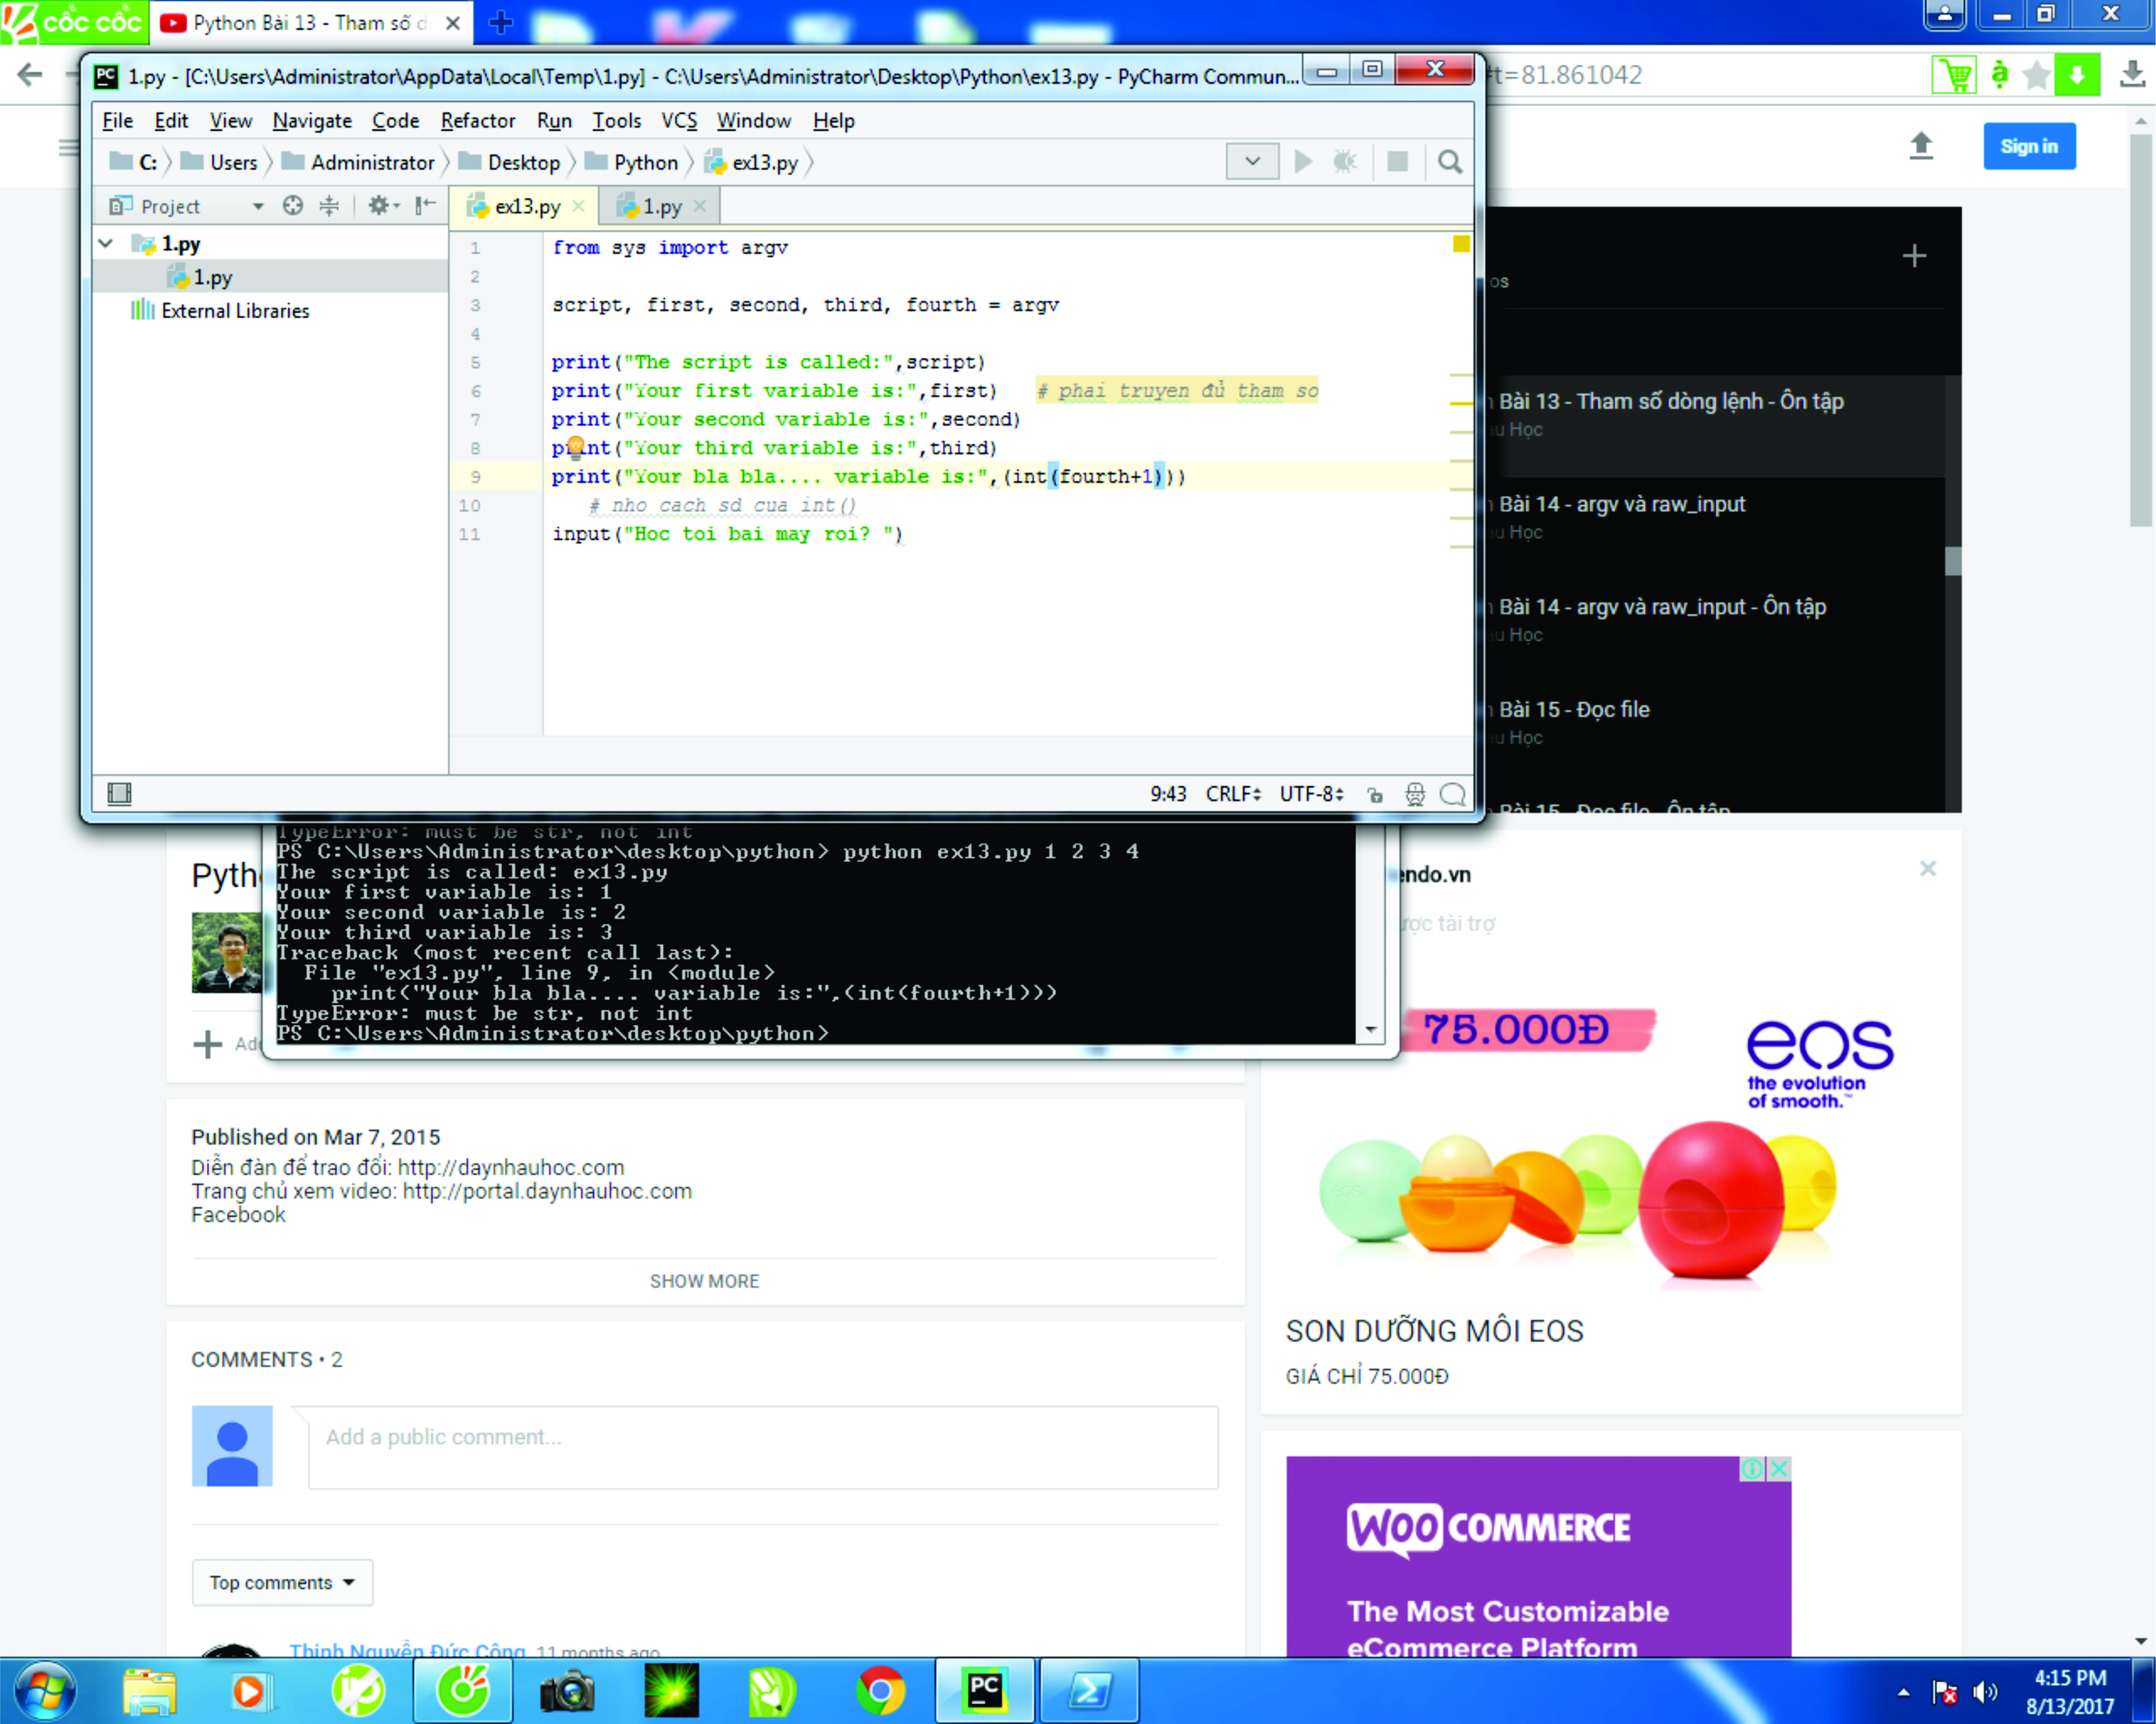Image resolution: width=2156 pixels, height=1724 pixels.
Task: Open the Project view type dropdown
Action: coord(258,206)
